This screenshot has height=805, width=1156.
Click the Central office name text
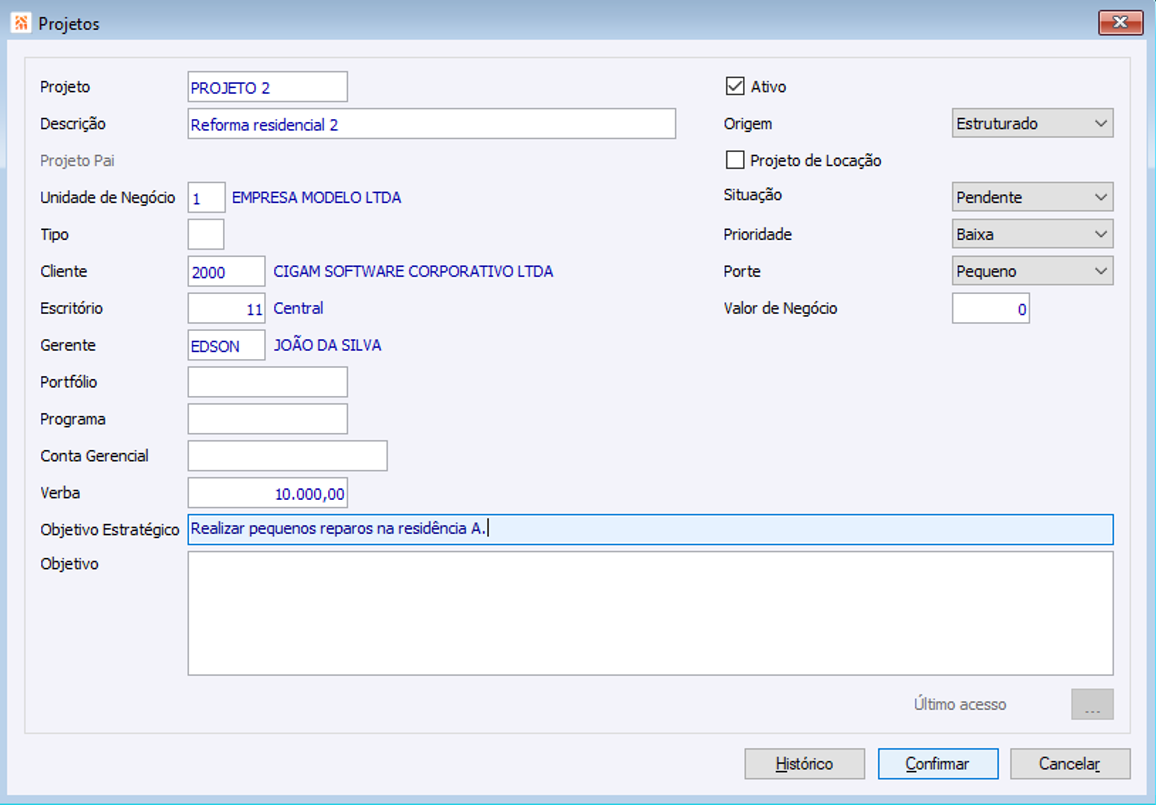pos(298,308)
